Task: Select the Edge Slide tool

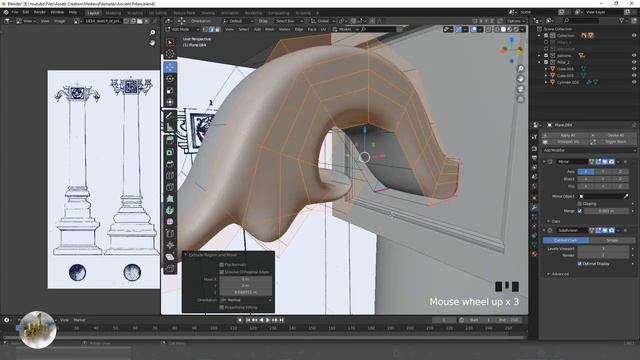Action: (x=170, y=233)
